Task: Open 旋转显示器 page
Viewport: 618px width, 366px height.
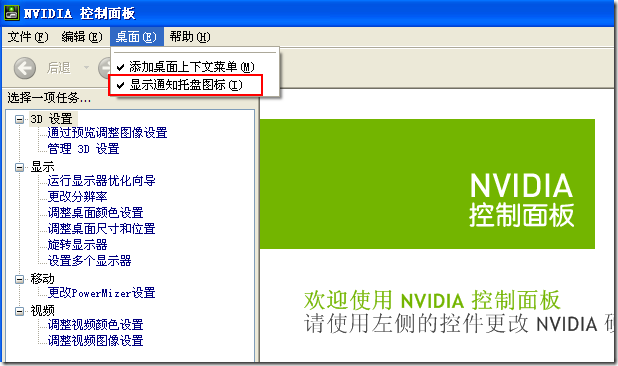Action: click(x=77, y=245)
